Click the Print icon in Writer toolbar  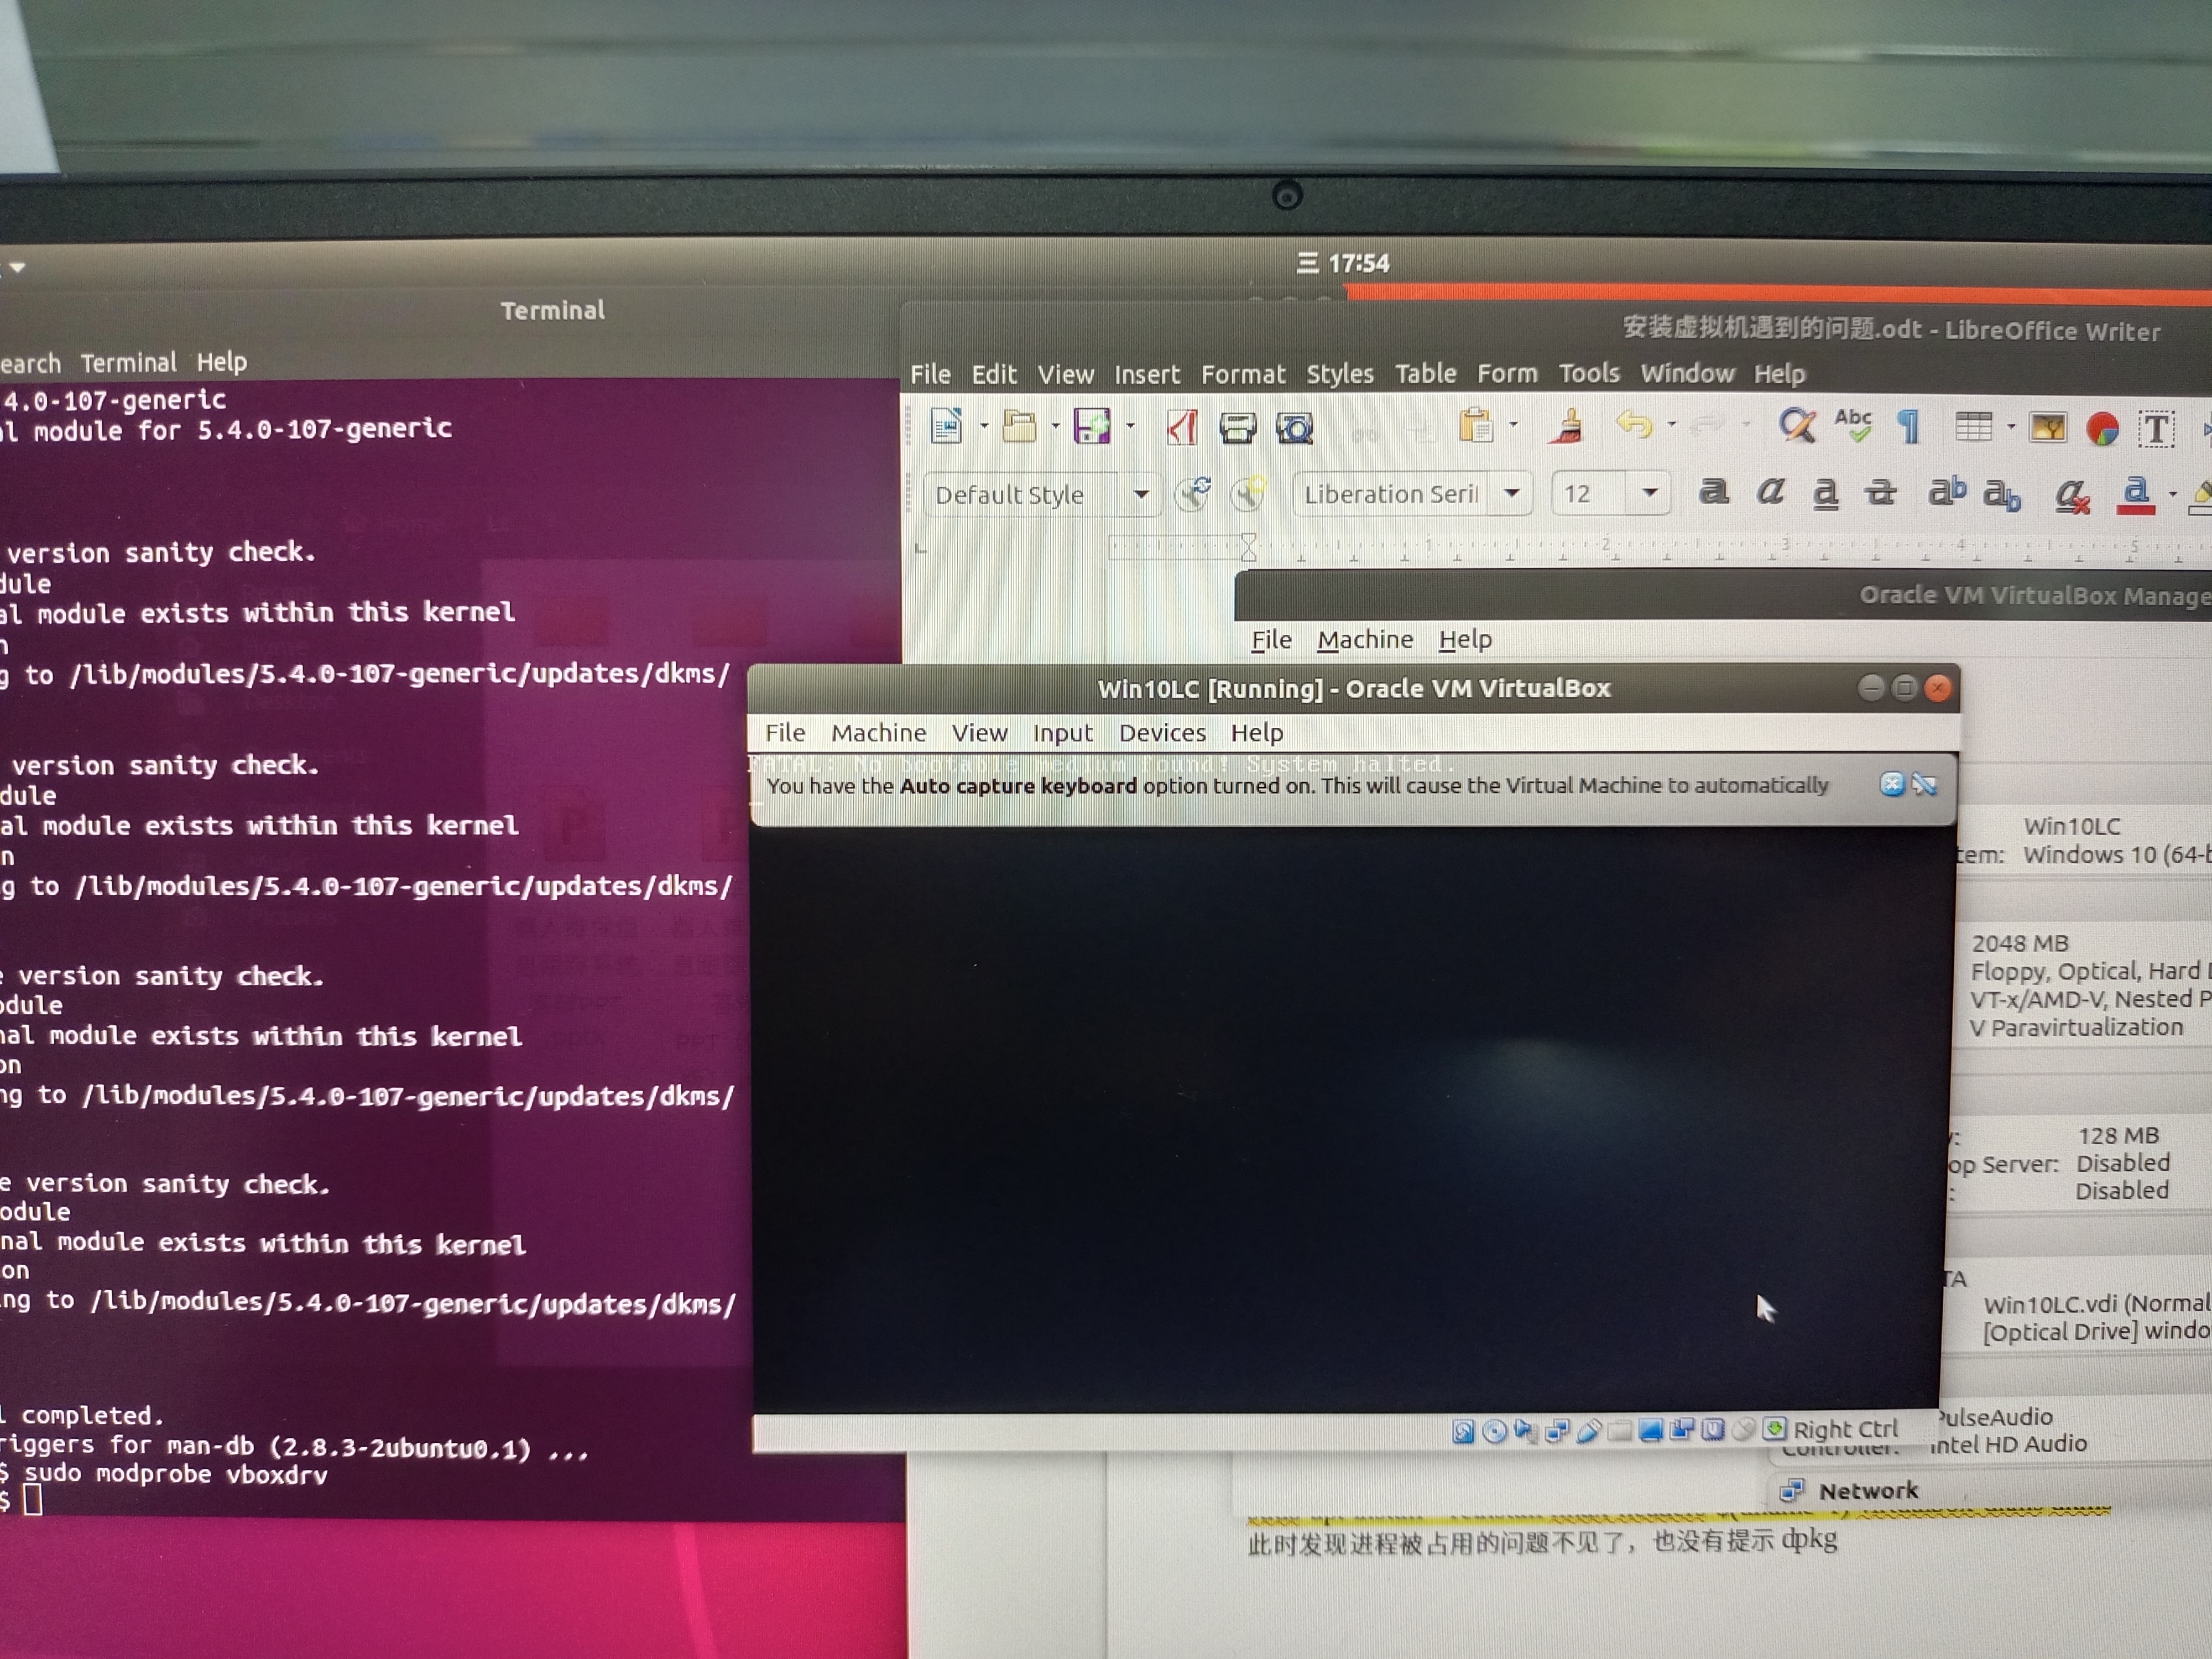click(x=1237, y=429)
